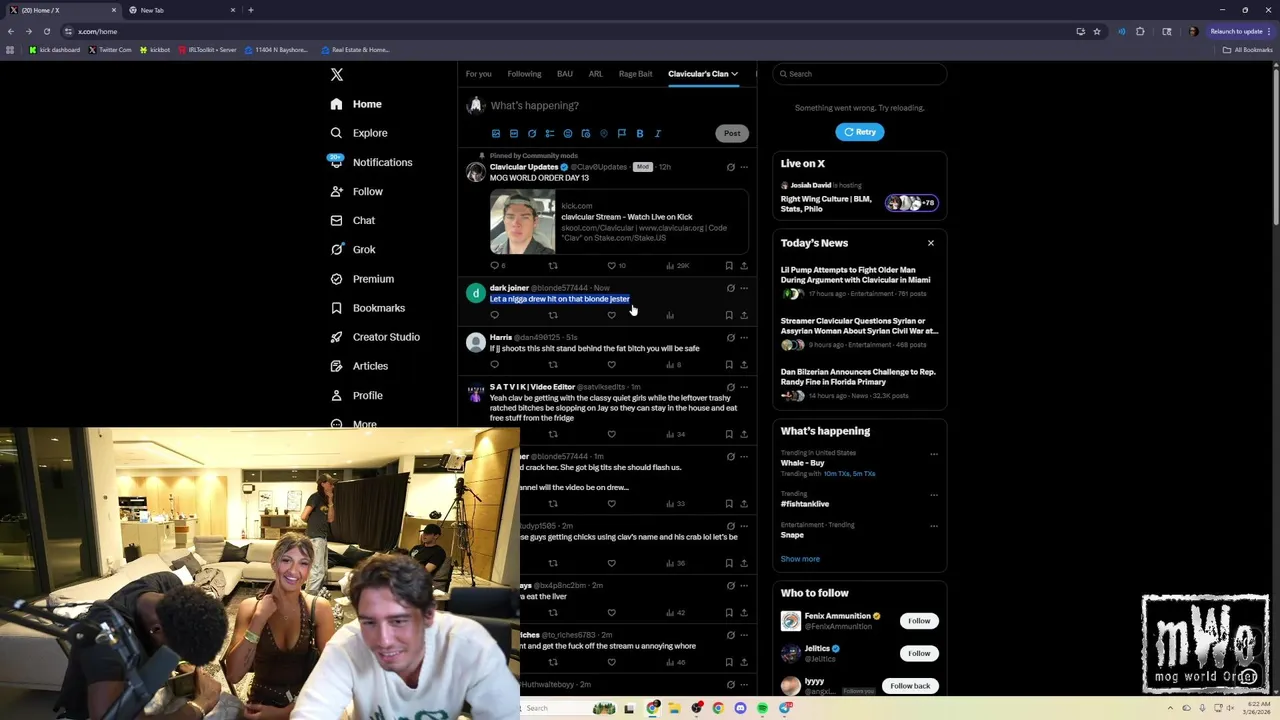Add a poll in the composer

[x=550, y=133]
